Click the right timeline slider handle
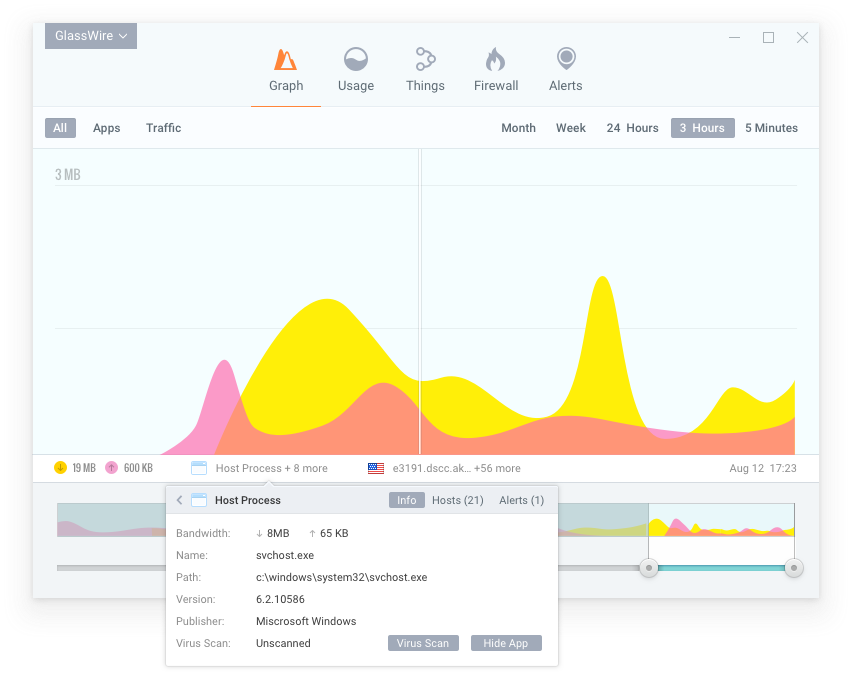The width and height of the screenshot is (852, 679). [x=794, y=568]
